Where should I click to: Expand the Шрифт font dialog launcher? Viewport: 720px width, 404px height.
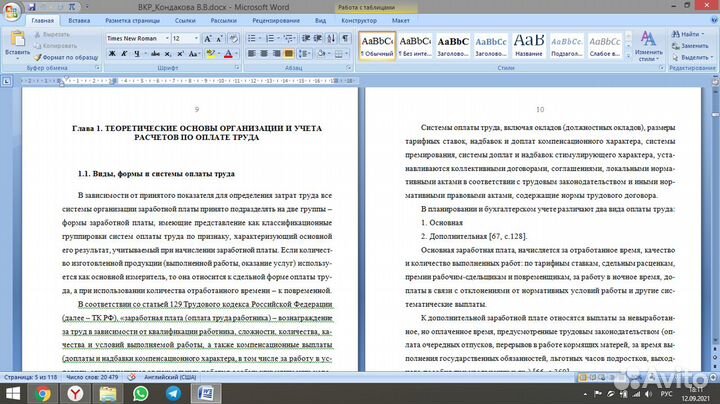(237, 68)
